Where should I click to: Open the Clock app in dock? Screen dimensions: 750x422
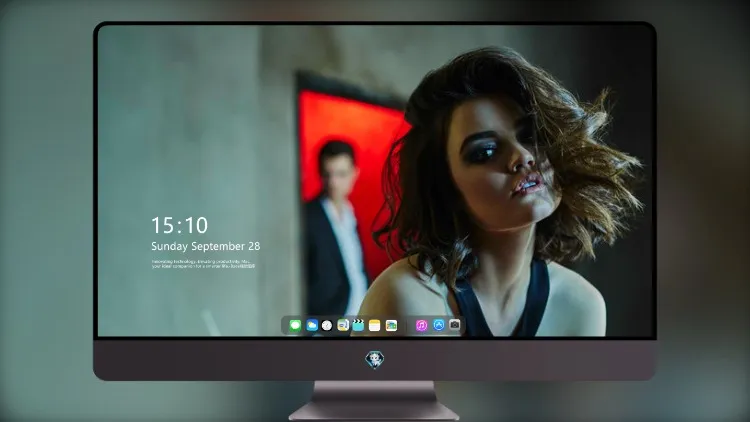[327, 325]
